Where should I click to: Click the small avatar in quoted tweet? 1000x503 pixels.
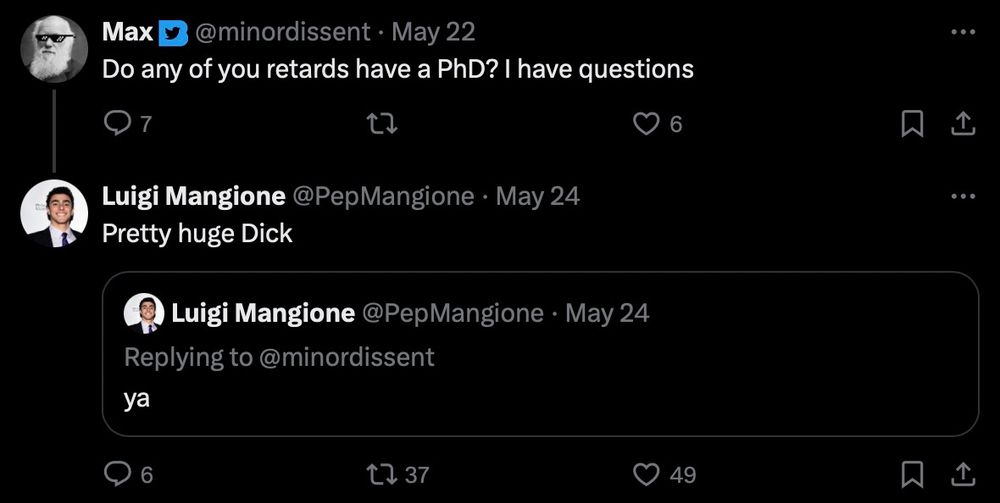[x=144, y=314]
